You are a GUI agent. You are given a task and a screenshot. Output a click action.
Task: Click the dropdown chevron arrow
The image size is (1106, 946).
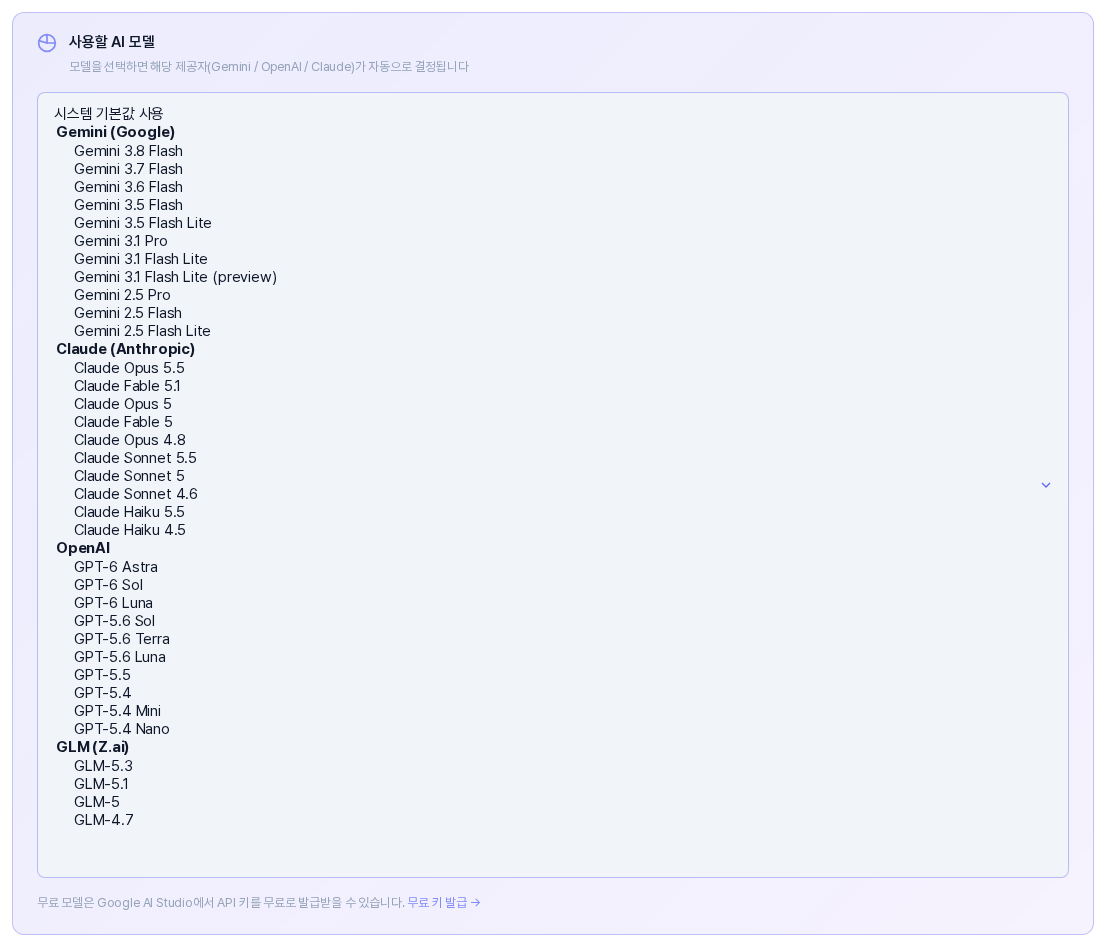coord(1045,485)
